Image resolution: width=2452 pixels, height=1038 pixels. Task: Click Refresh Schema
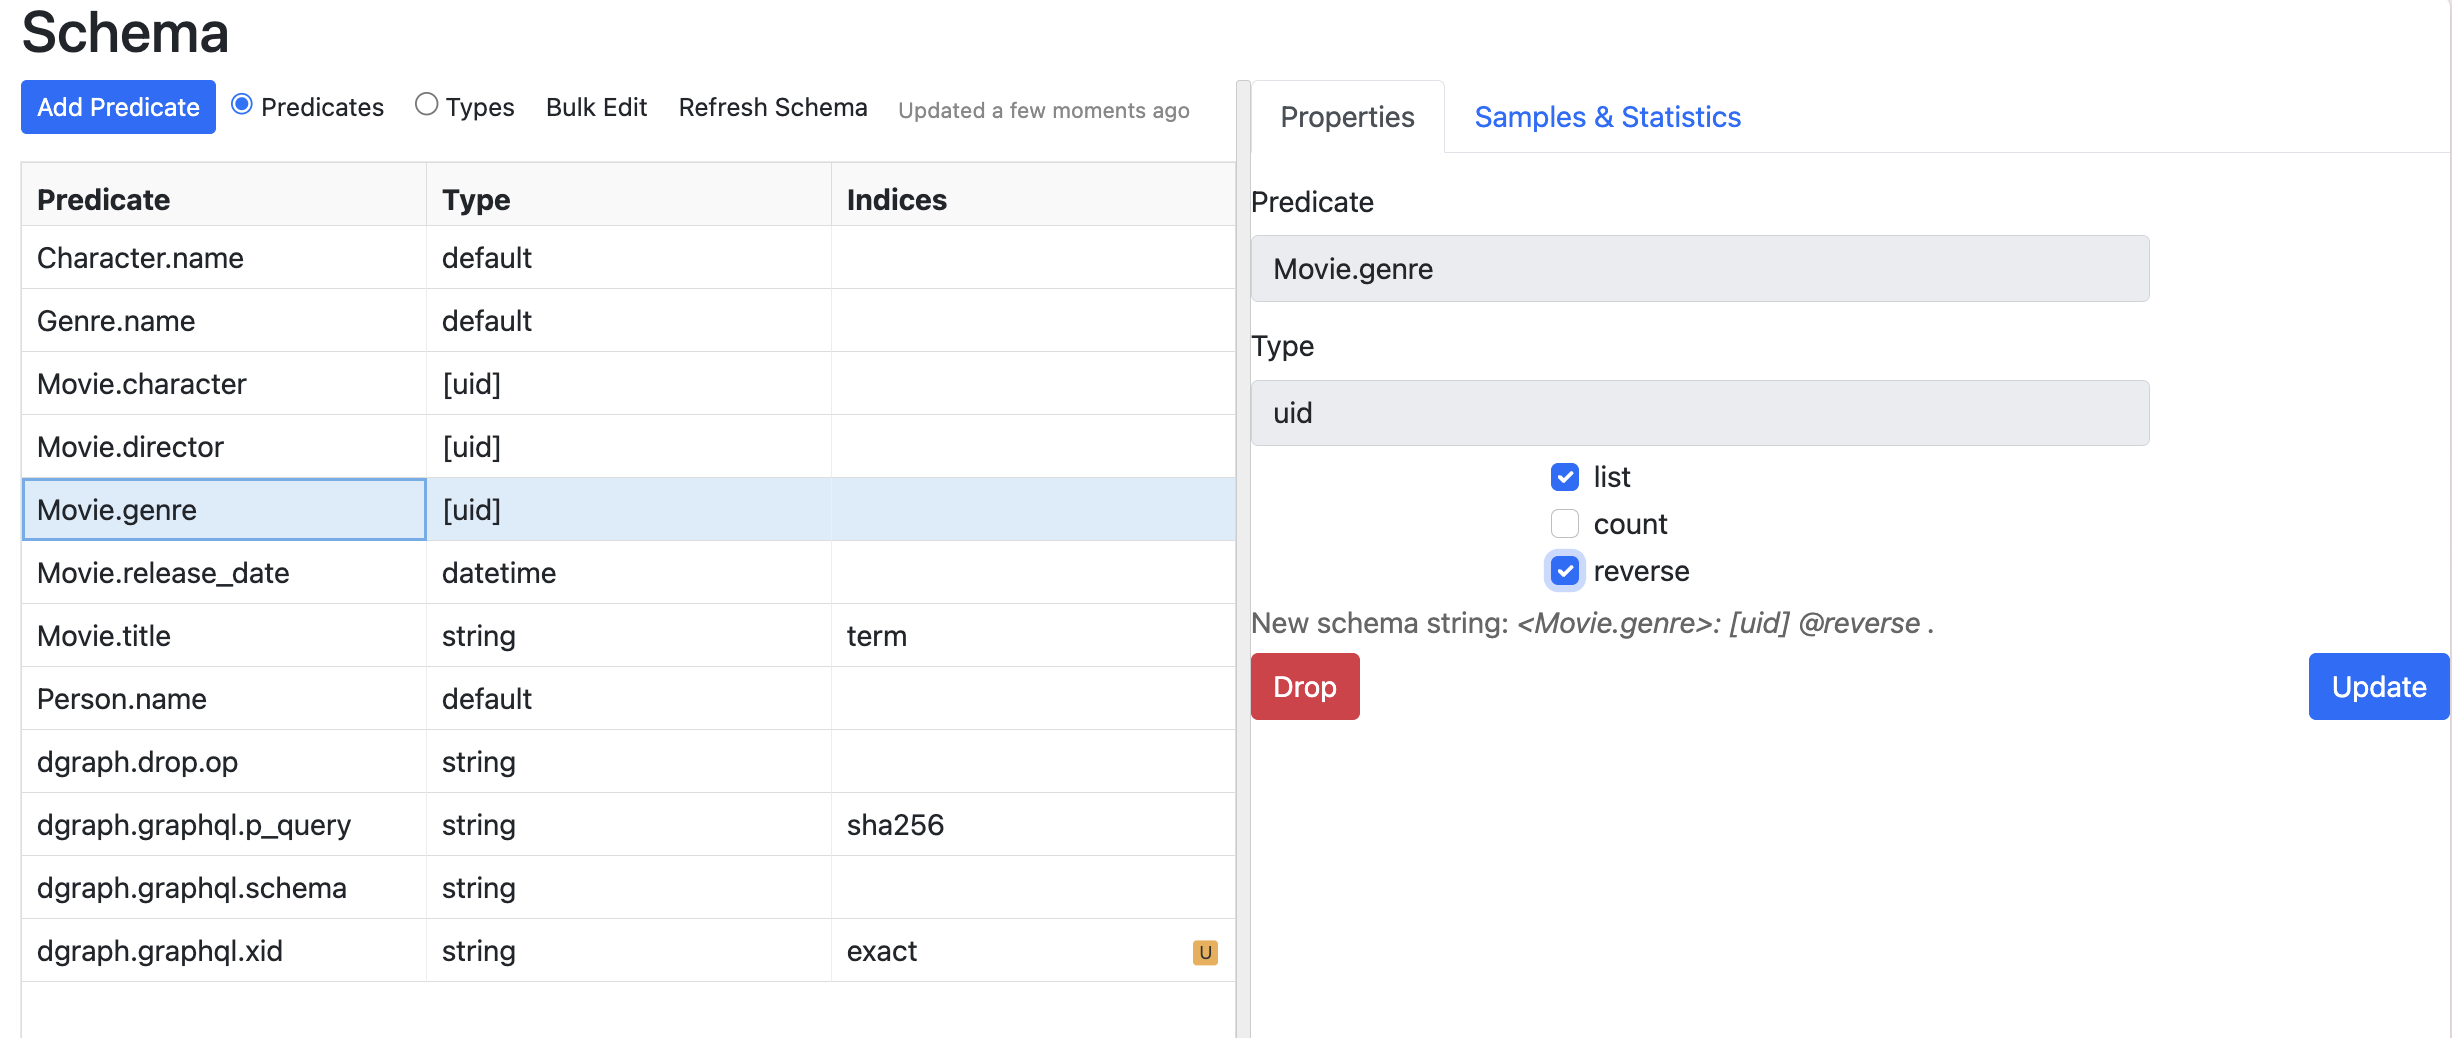coord(772,107)
